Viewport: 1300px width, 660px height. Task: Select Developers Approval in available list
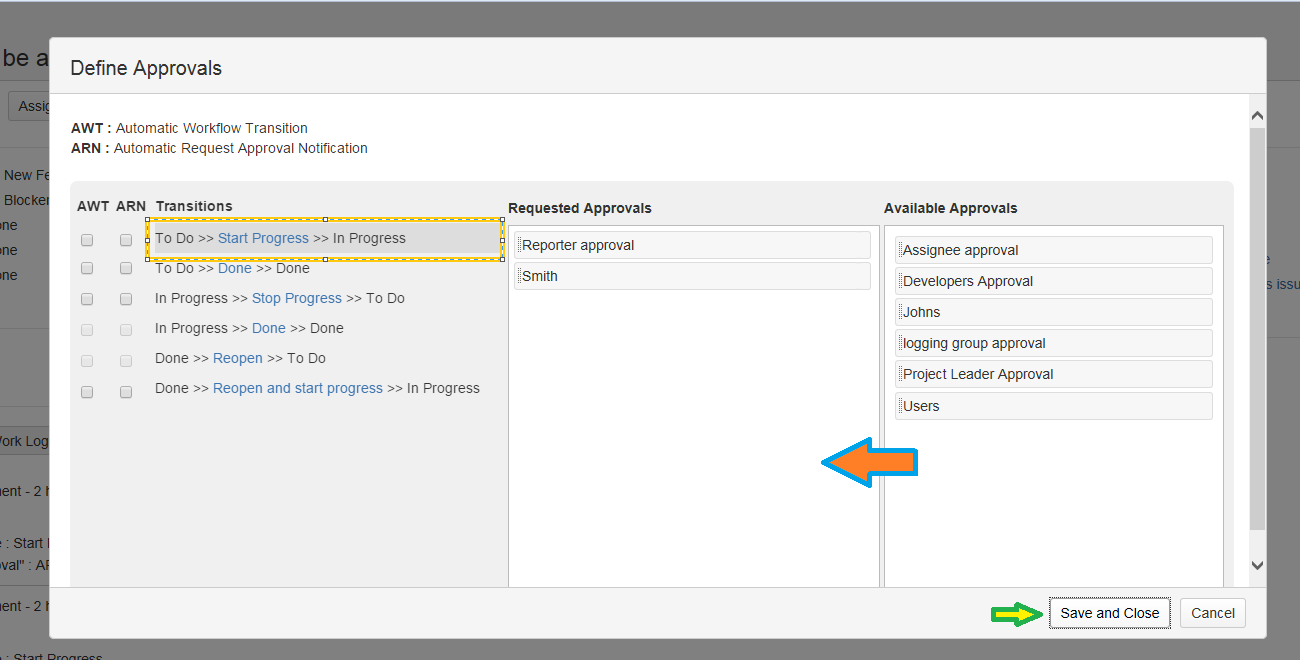(x=1053, y=281)
